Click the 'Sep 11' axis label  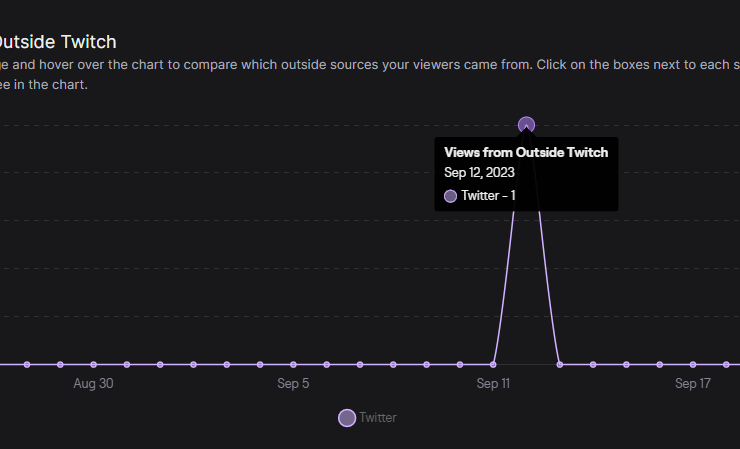pos(493,383)
